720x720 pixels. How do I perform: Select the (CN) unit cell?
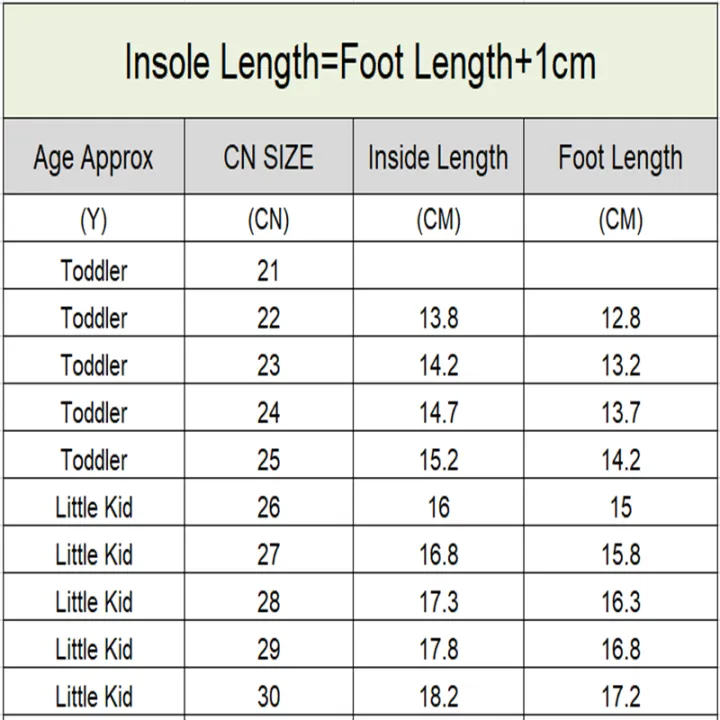(269, 219)
